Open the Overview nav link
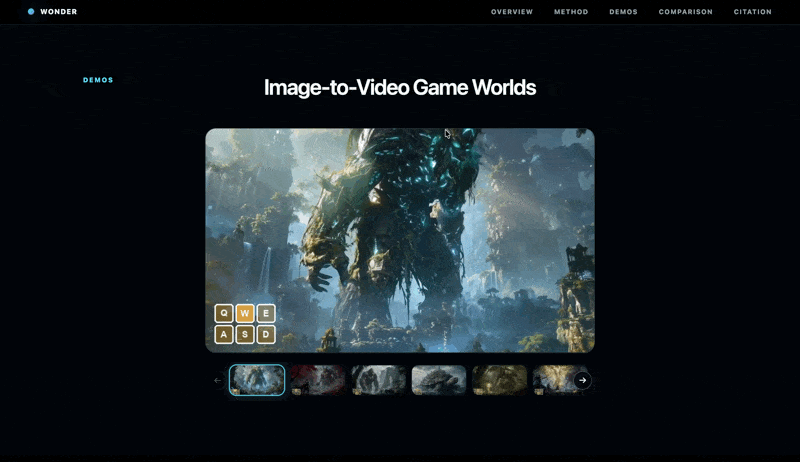 pyautogui.click(x=512, y=12)
